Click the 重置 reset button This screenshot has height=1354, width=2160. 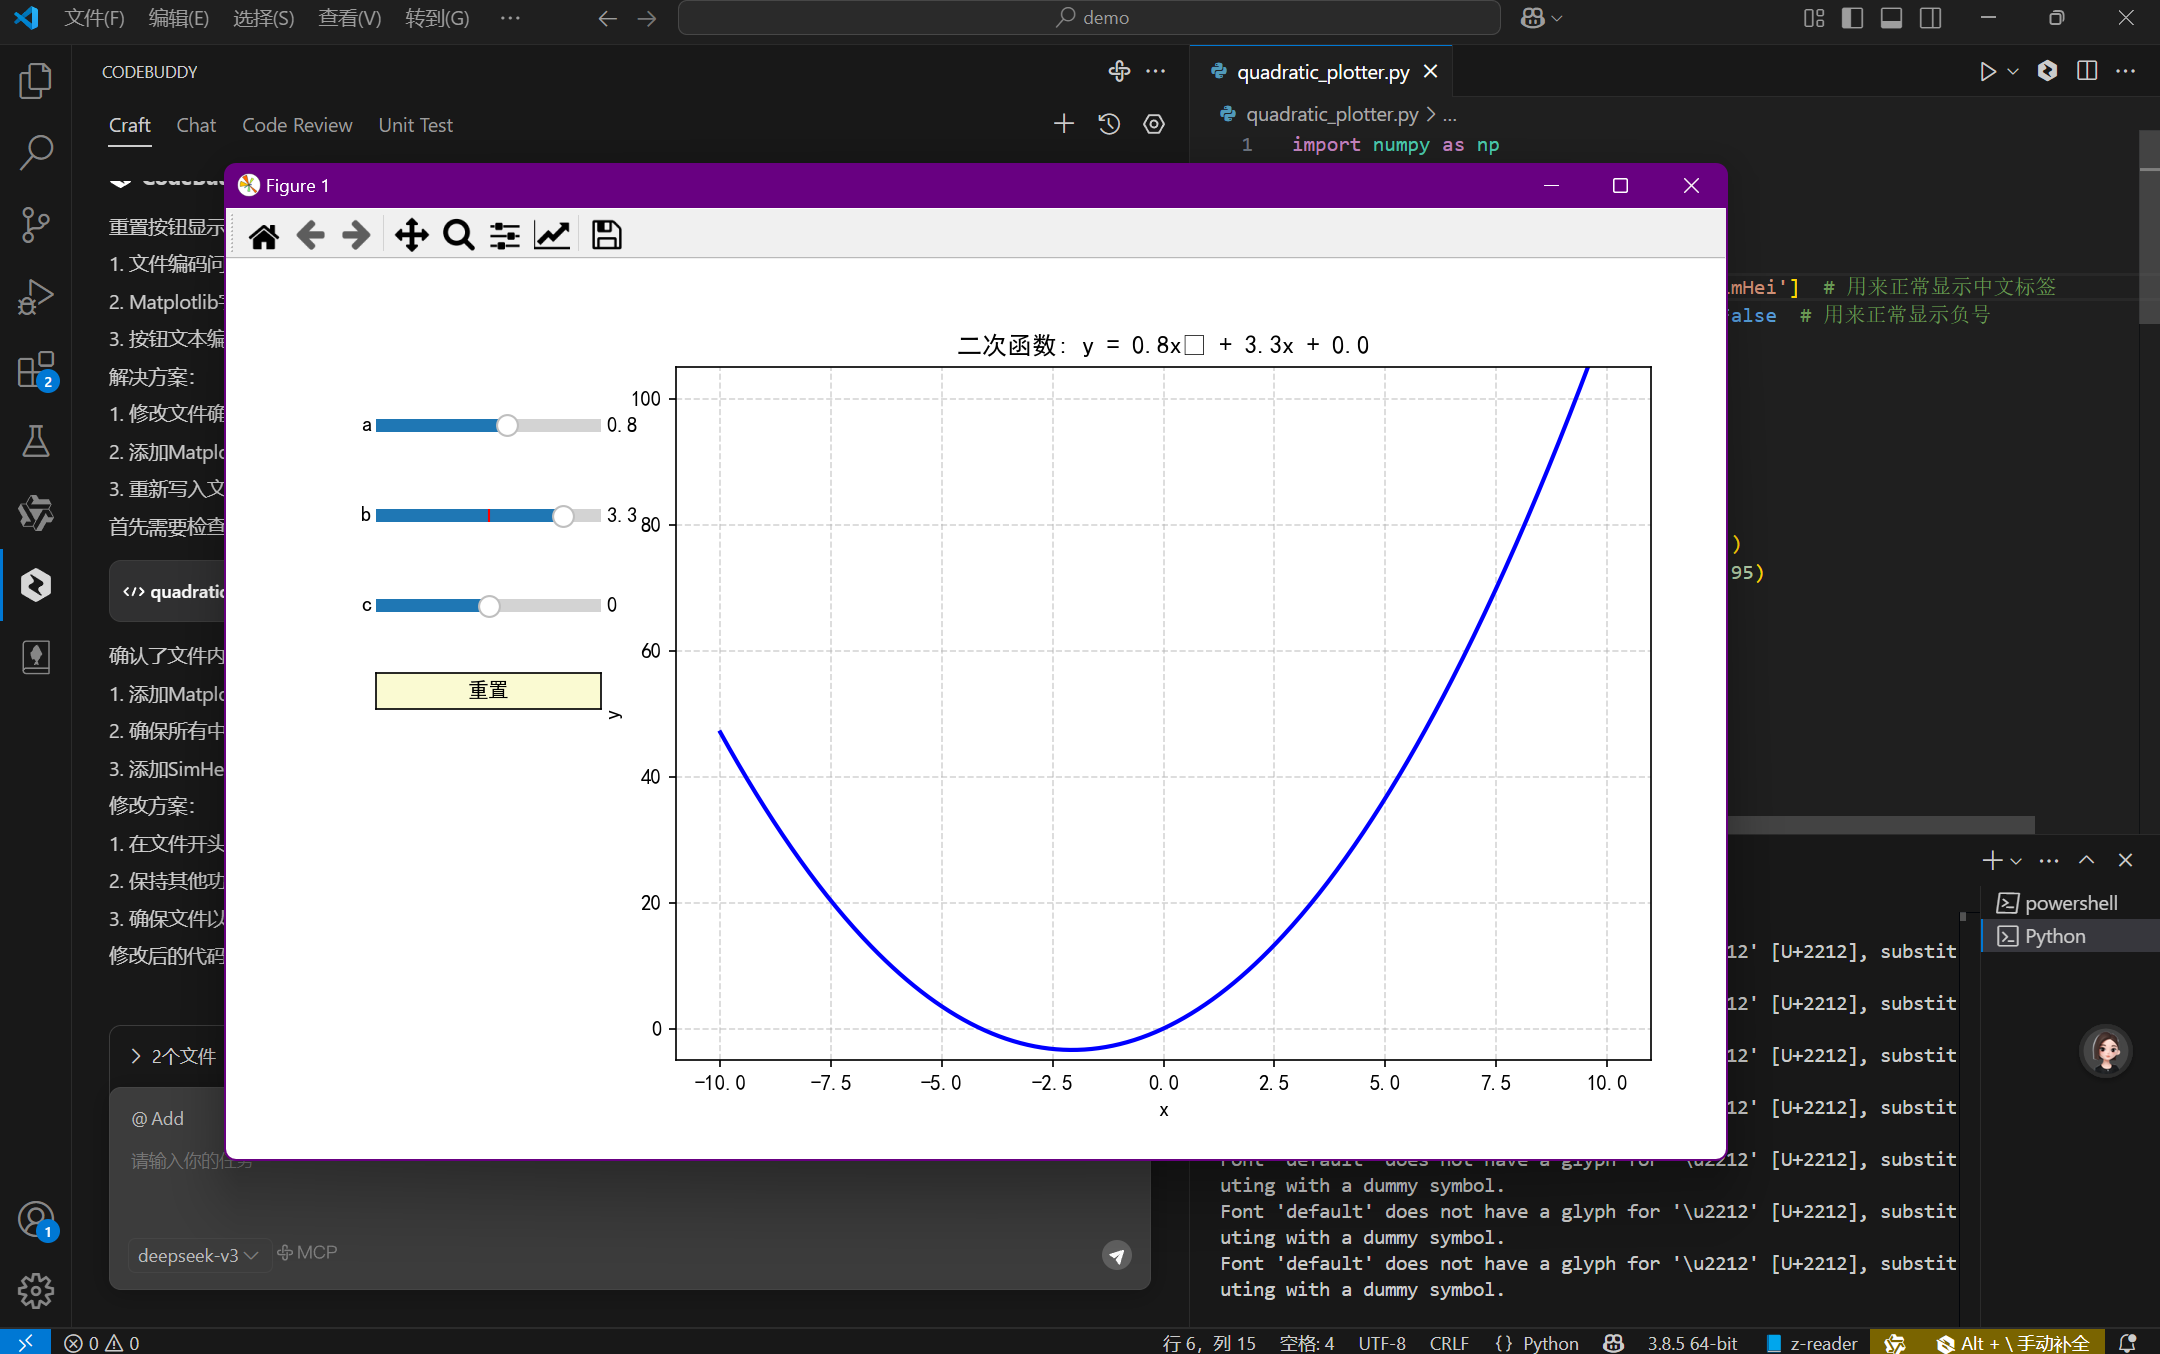click(488, 690)
